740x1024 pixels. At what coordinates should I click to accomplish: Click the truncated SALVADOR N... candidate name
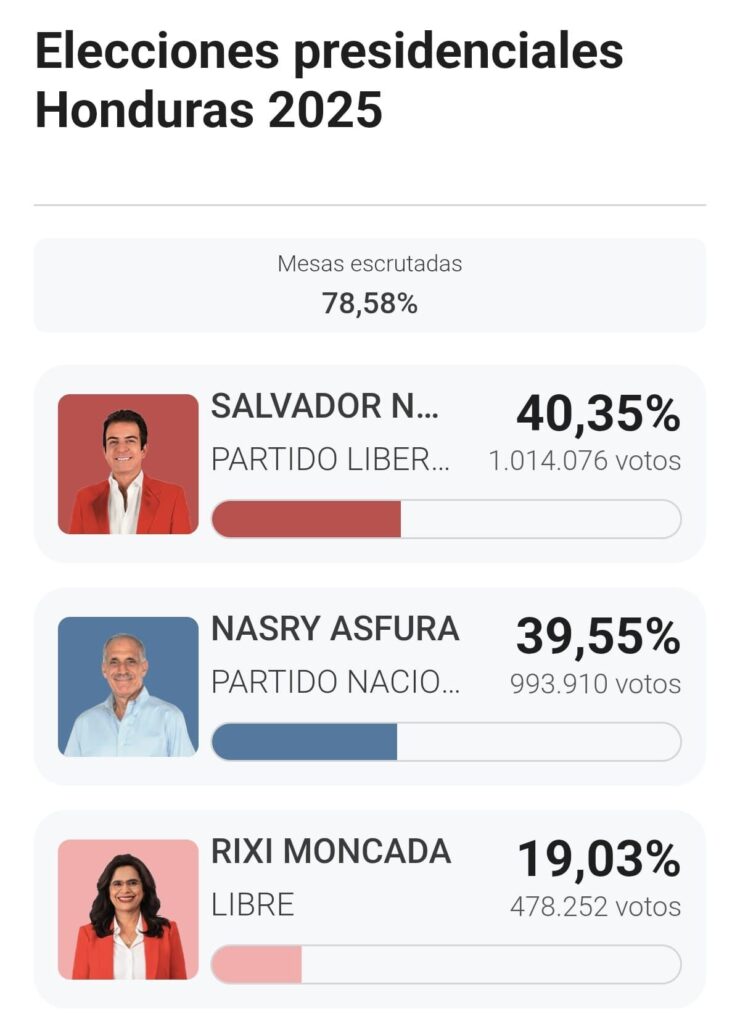click(x=325, y=407)
